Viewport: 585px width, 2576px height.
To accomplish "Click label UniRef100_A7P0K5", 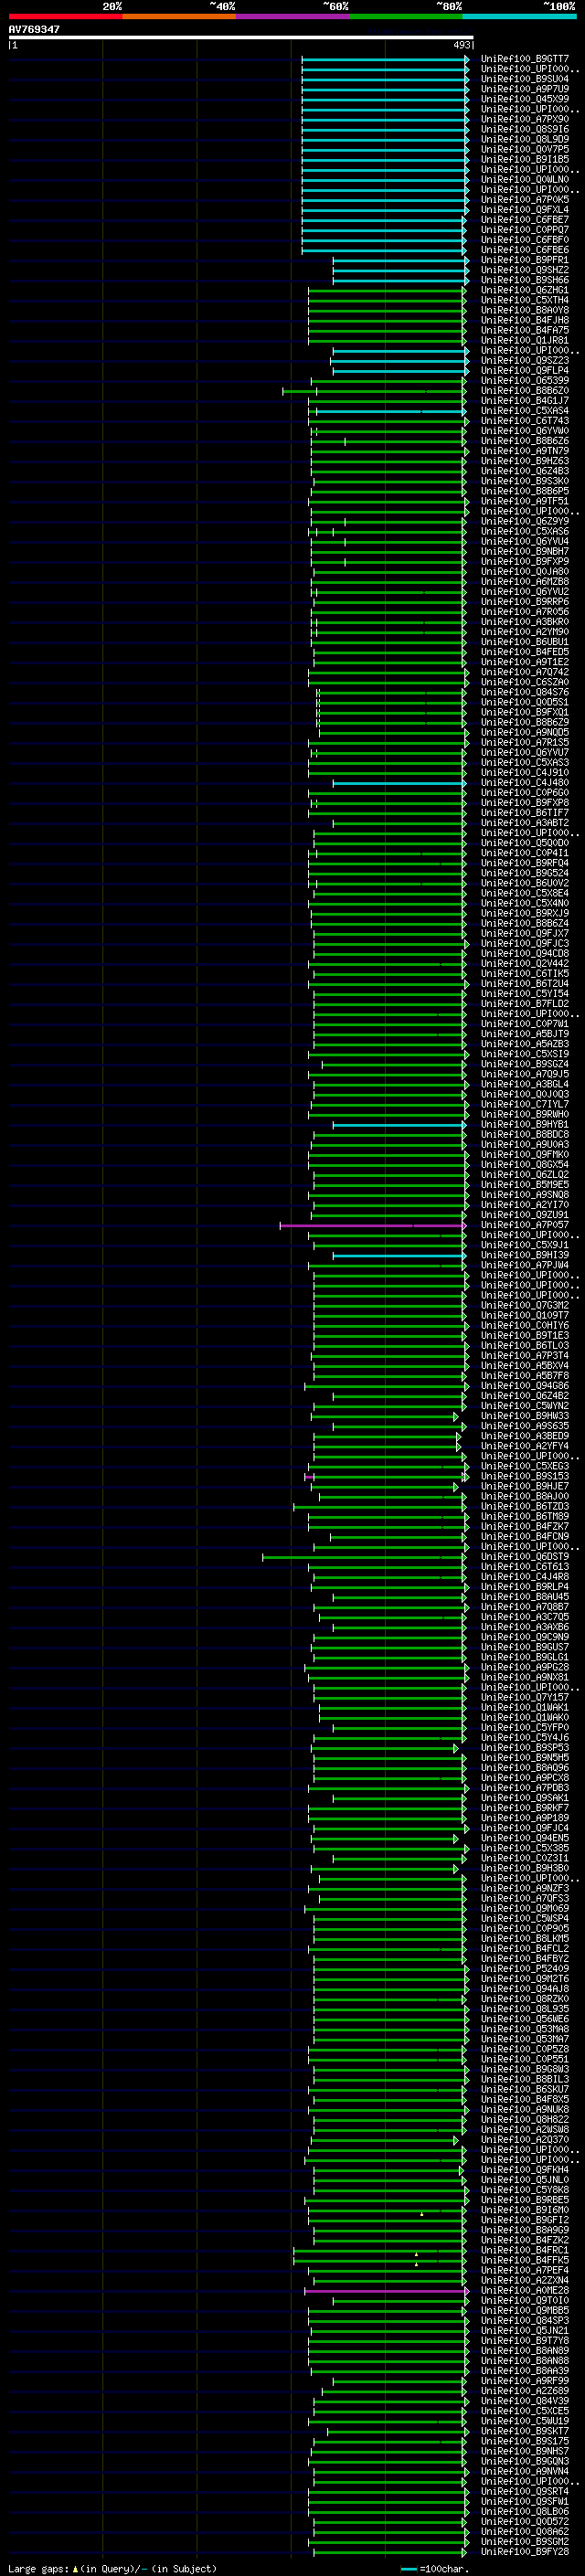I will [x=524, y=200].
